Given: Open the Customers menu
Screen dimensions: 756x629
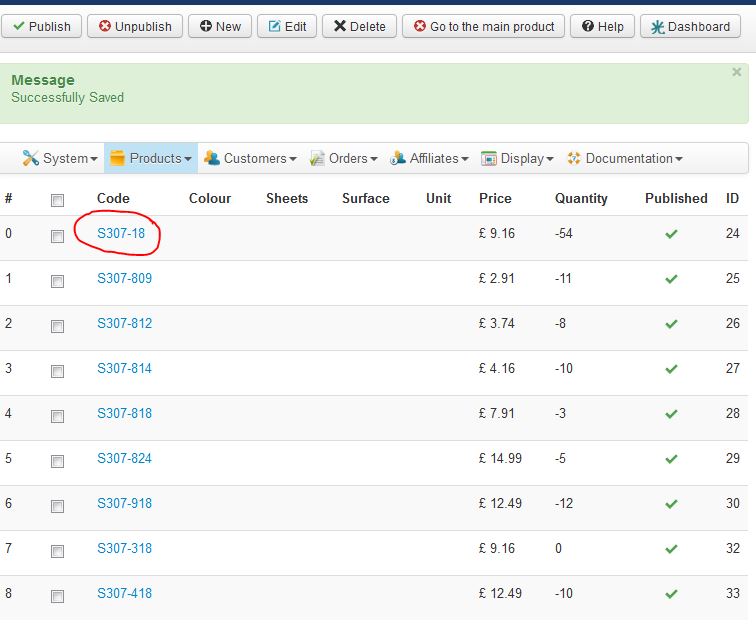Looking at the screenshot, I should 250,158.
